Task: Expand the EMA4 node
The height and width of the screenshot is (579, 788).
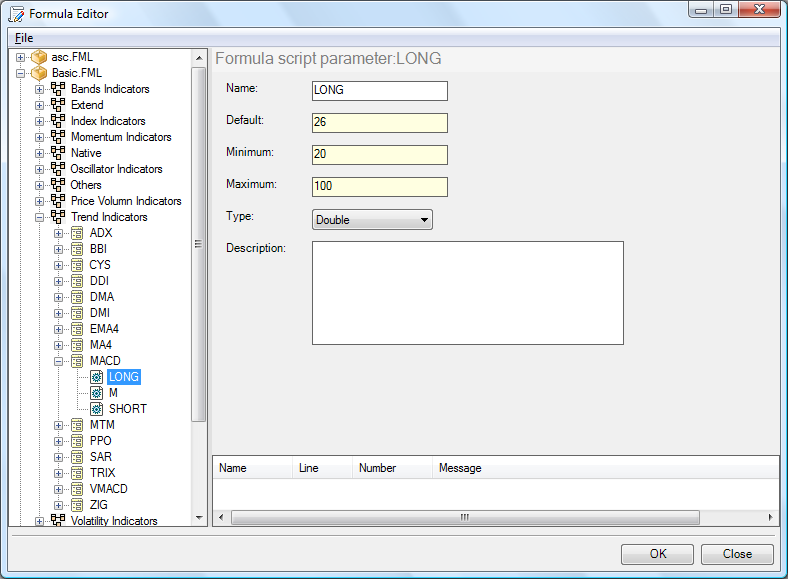Action: point(59,330)
